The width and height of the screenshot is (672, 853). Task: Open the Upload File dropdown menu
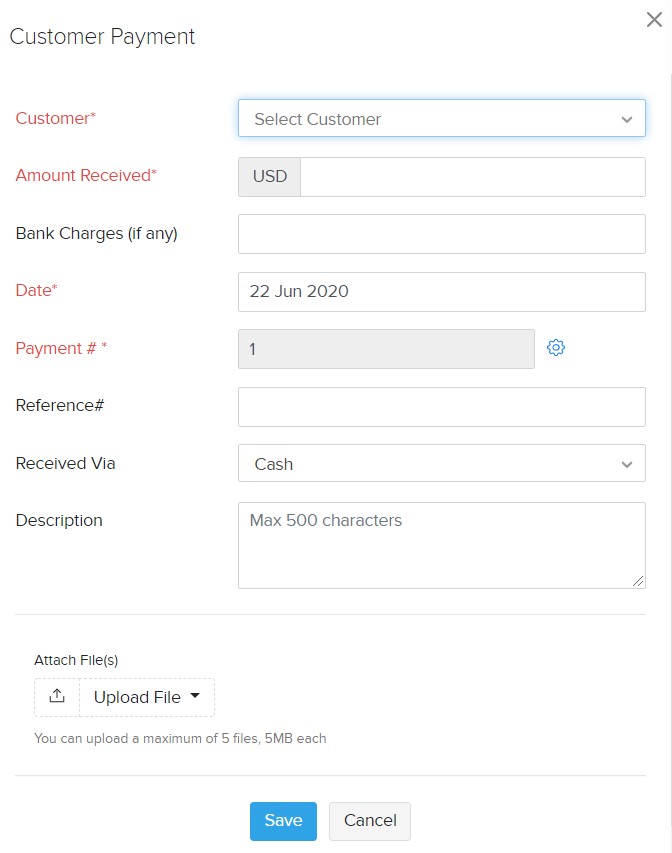[x=147, y=697]
